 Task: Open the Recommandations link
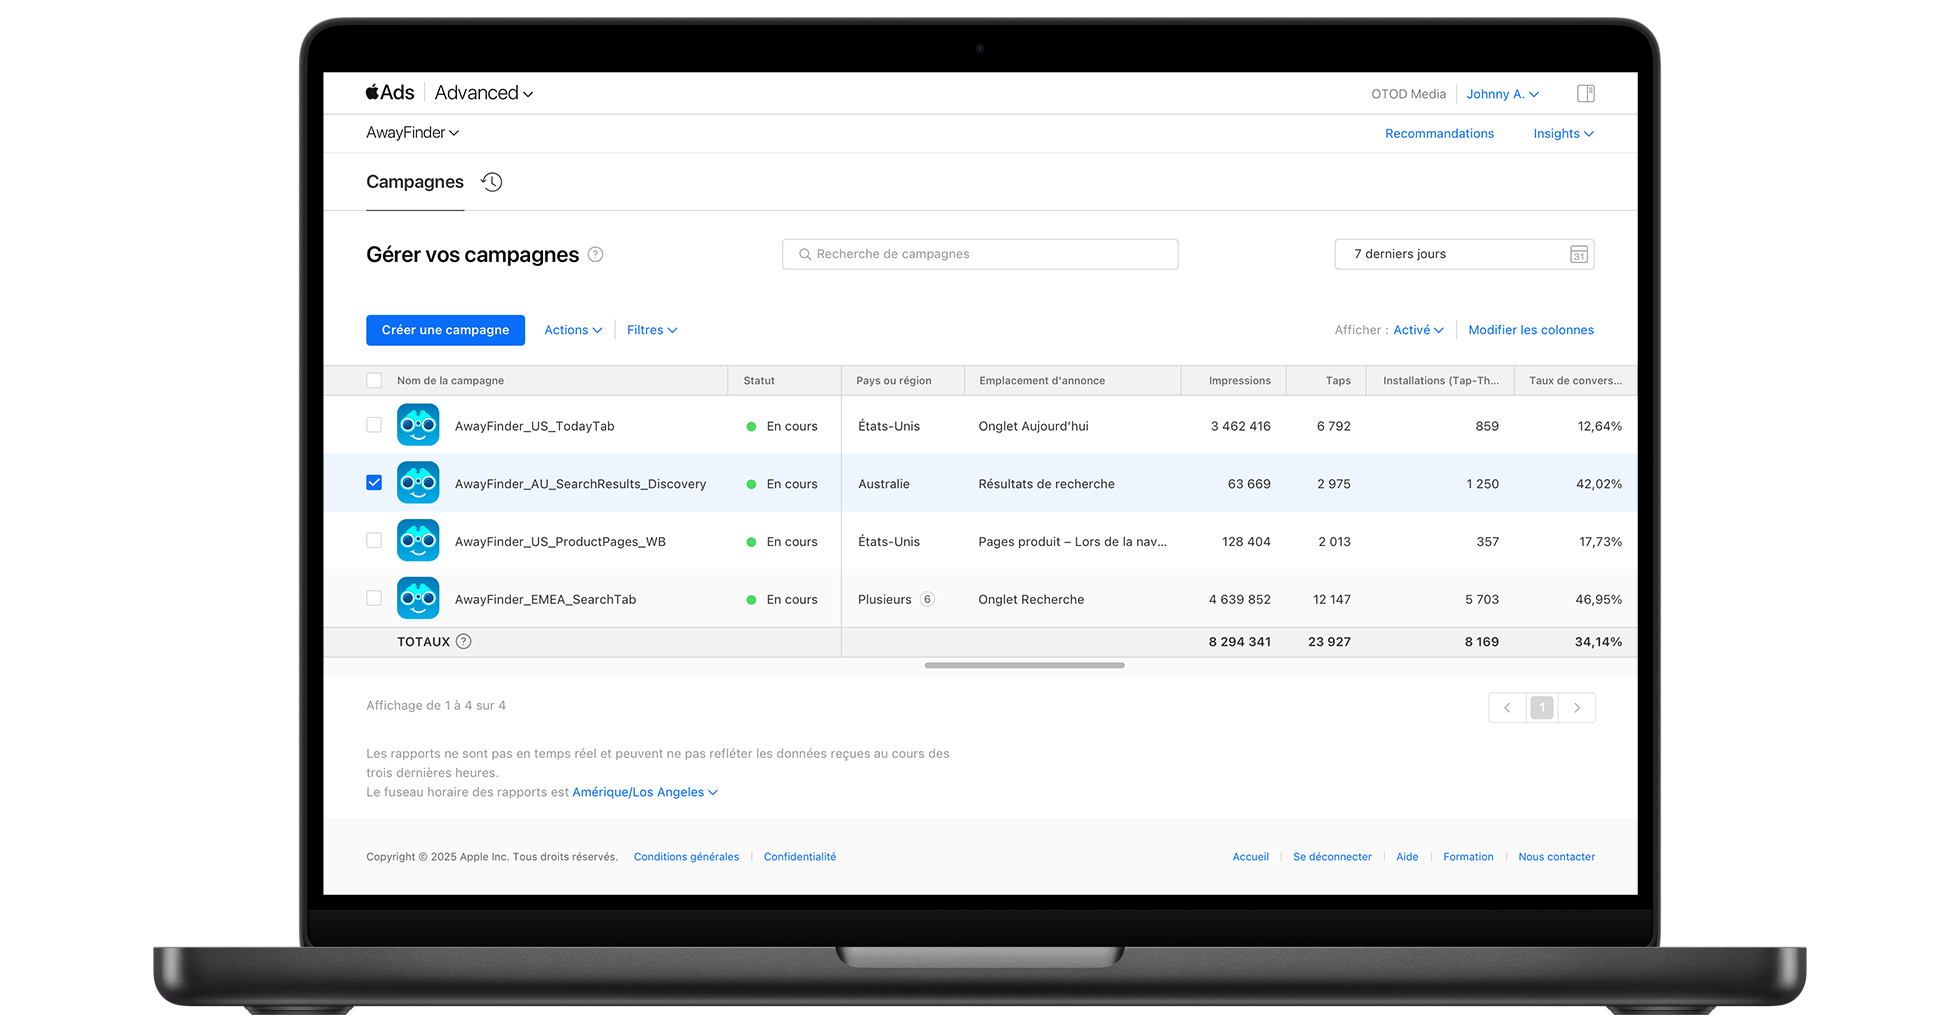coord(1438,134)
